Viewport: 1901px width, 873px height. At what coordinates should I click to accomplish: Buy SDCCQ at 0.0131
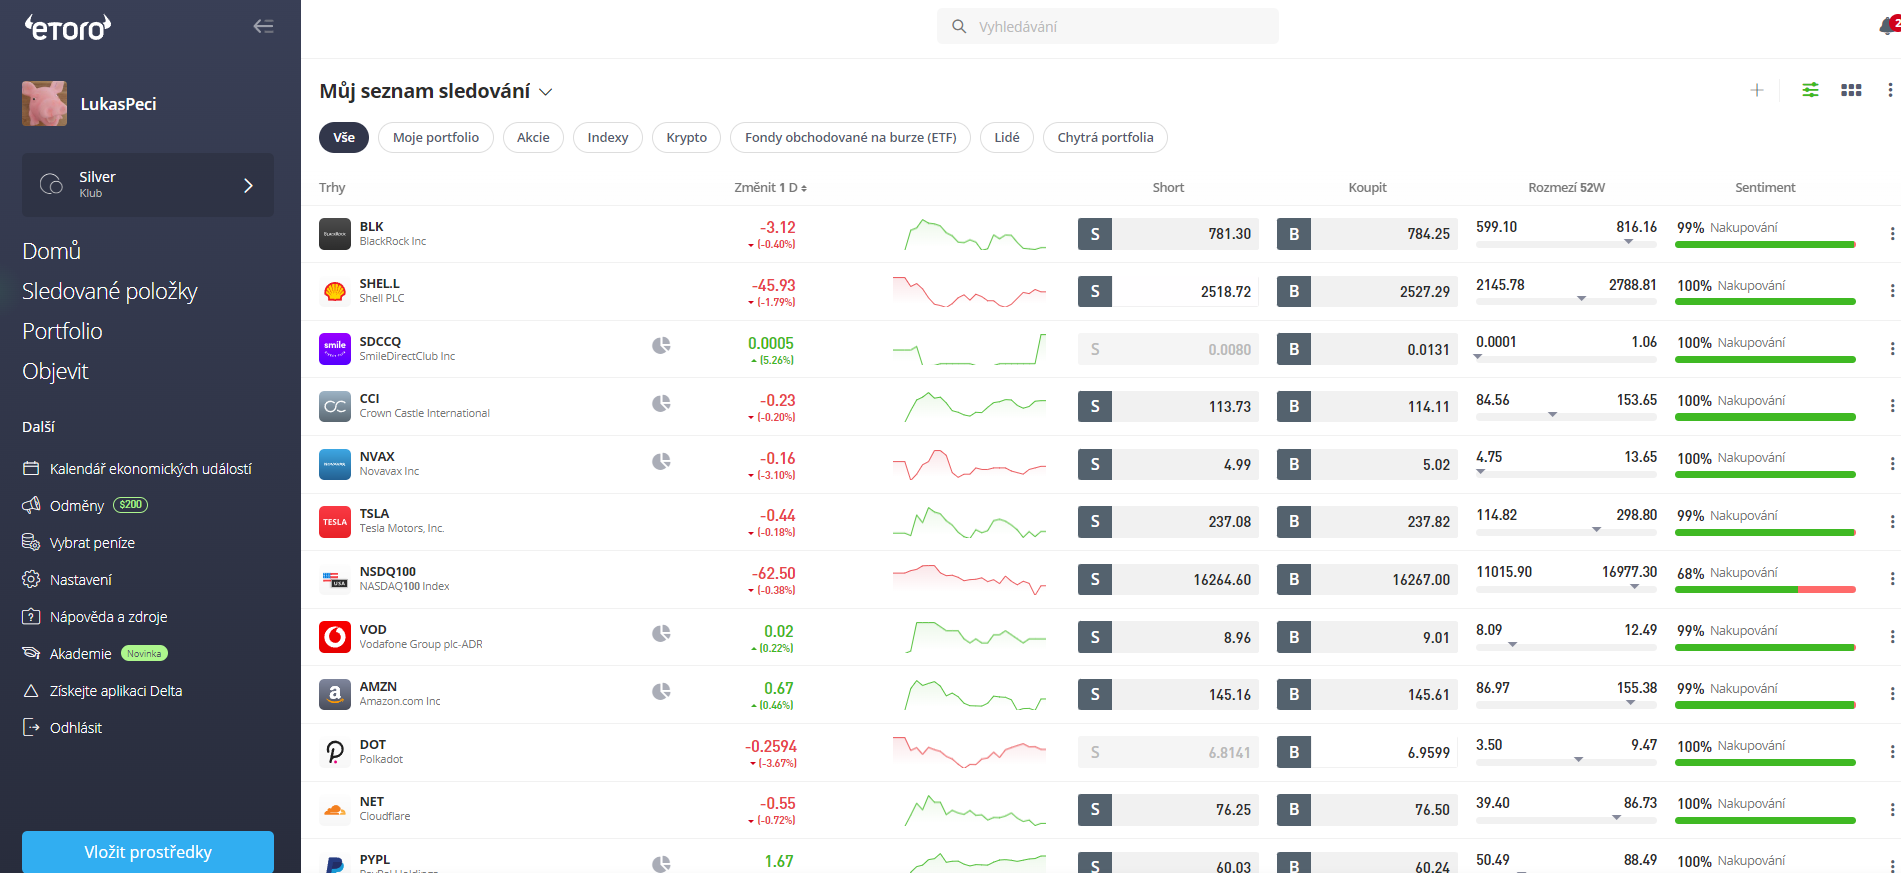click(x=1367, y=349)
